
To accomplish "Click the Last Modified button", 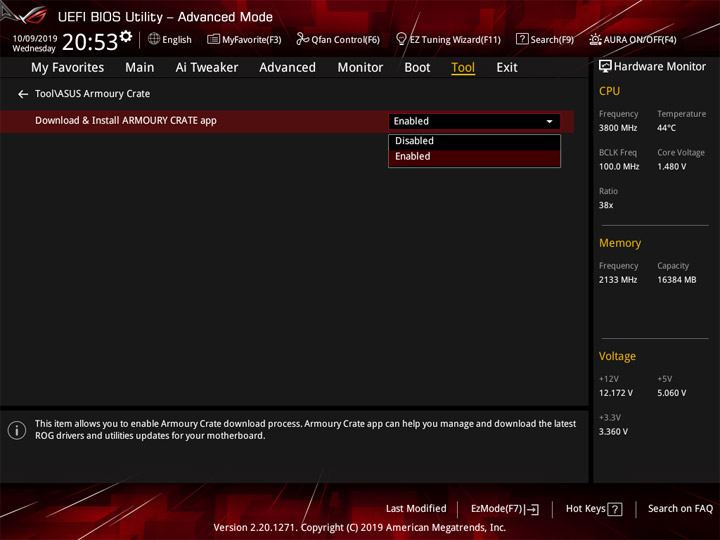I will tap(416, 509).
